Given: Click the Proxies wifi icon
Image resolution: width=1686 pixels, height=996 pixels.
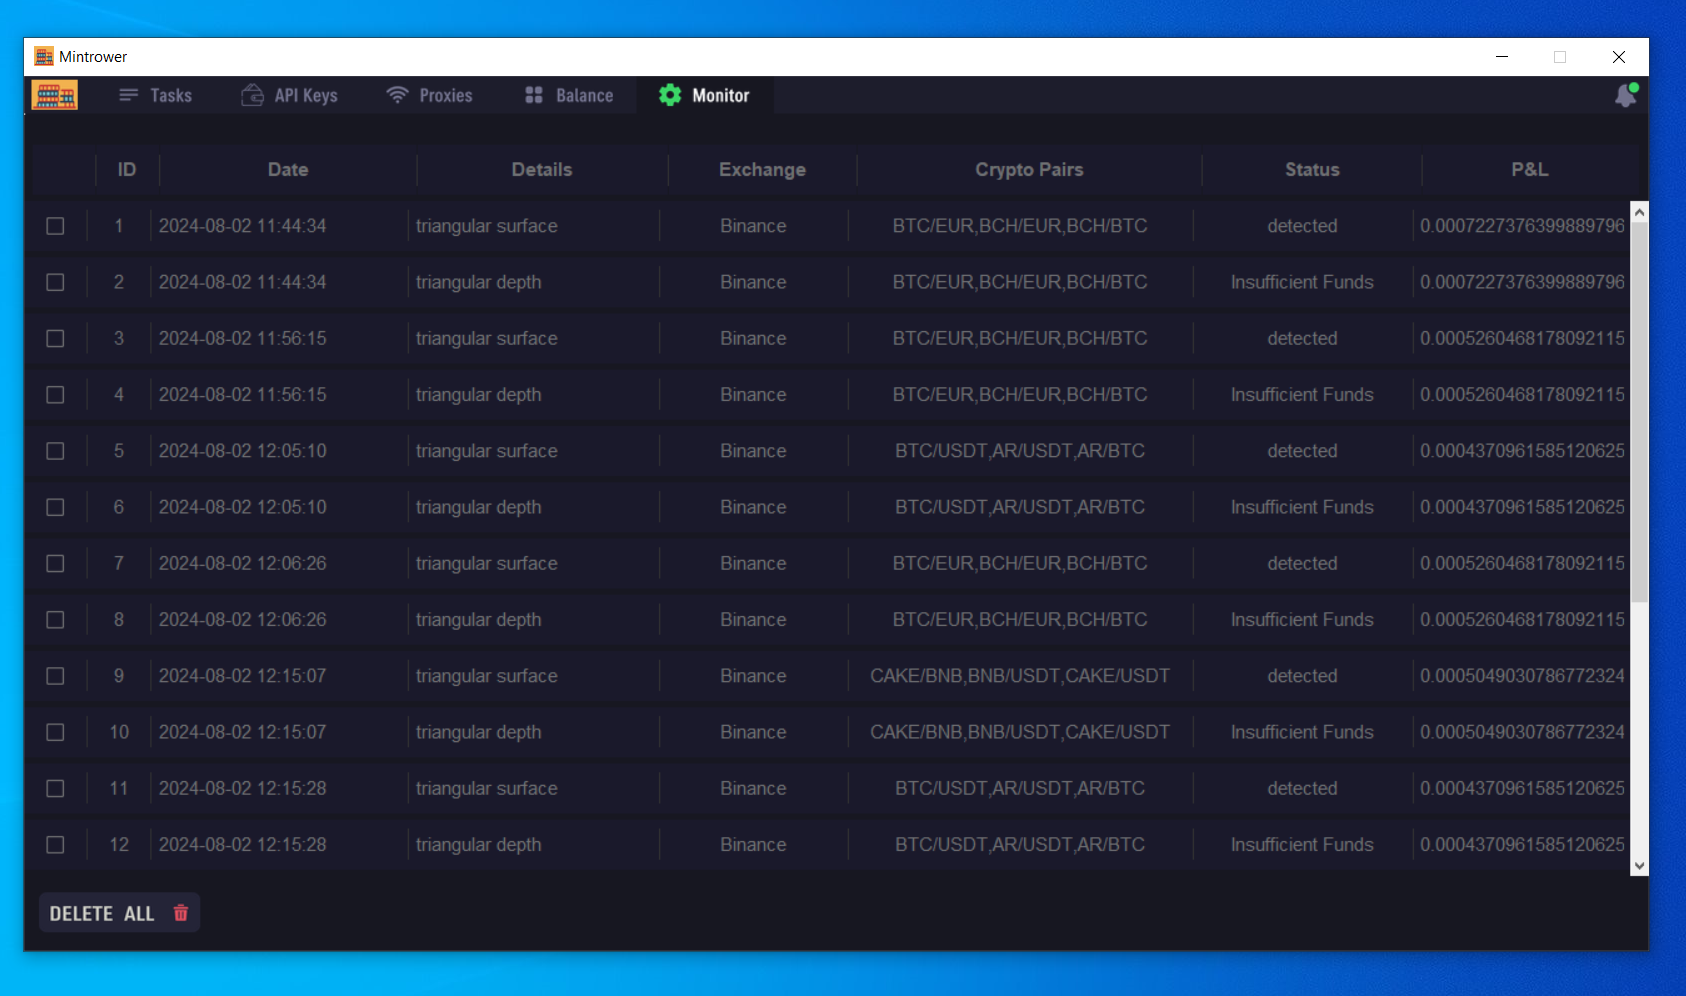Looking at the screenshot, I should pyautogui.click(x=397, y=95).
